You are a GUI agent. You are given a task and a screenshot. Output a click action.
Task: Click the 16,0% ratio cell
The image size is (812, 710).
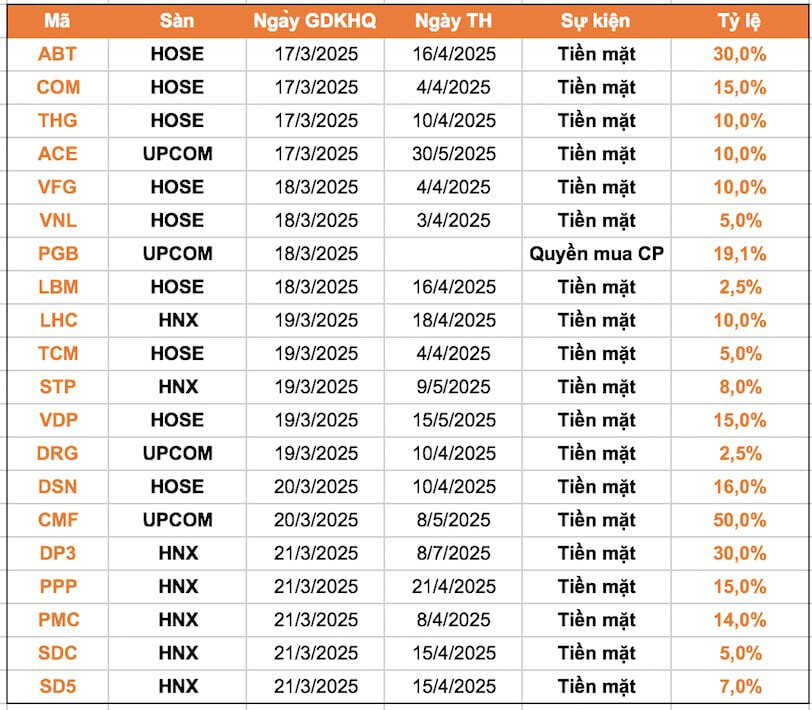tap(739, 487)
